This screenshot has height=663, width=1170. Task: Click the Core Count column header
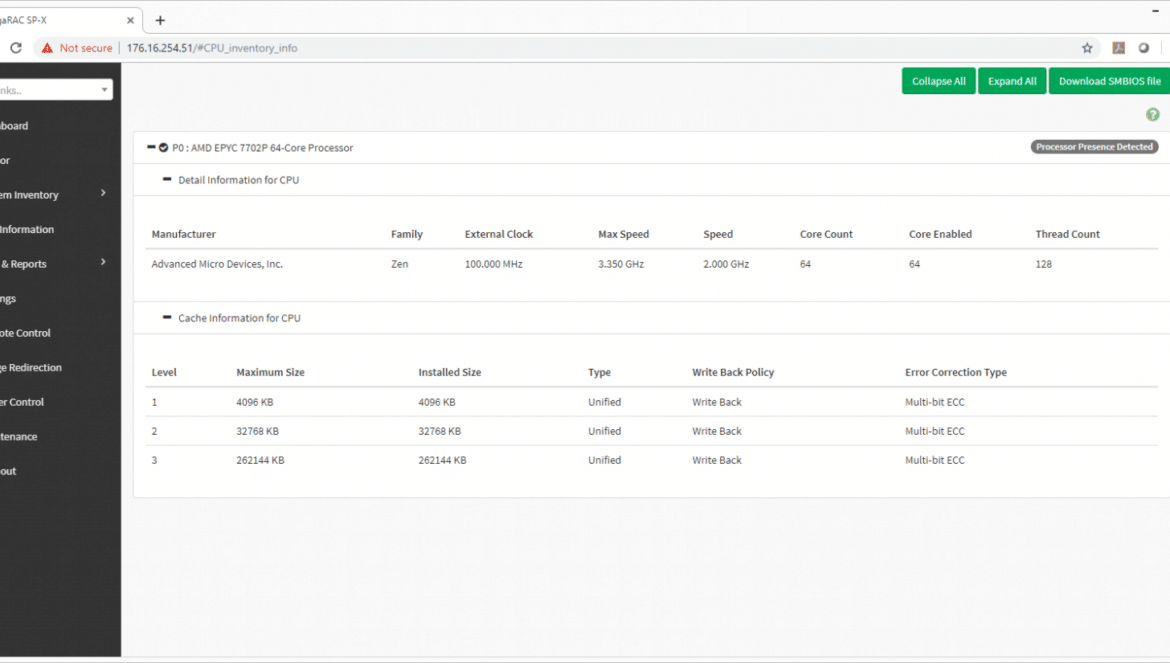pos(826,234)
